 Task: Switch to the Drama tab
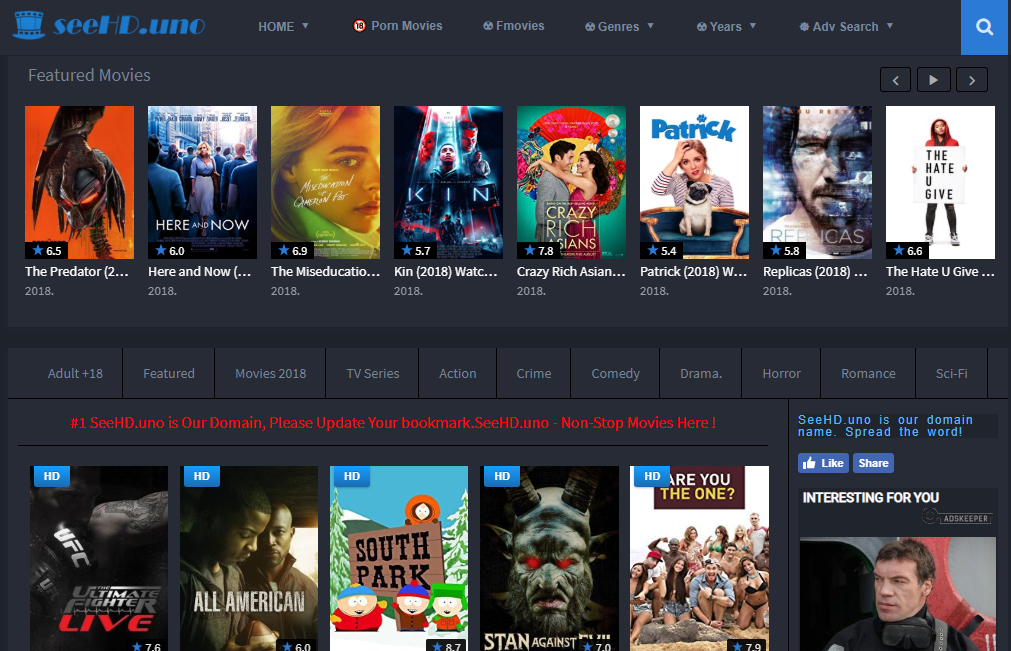click(701, 373)
